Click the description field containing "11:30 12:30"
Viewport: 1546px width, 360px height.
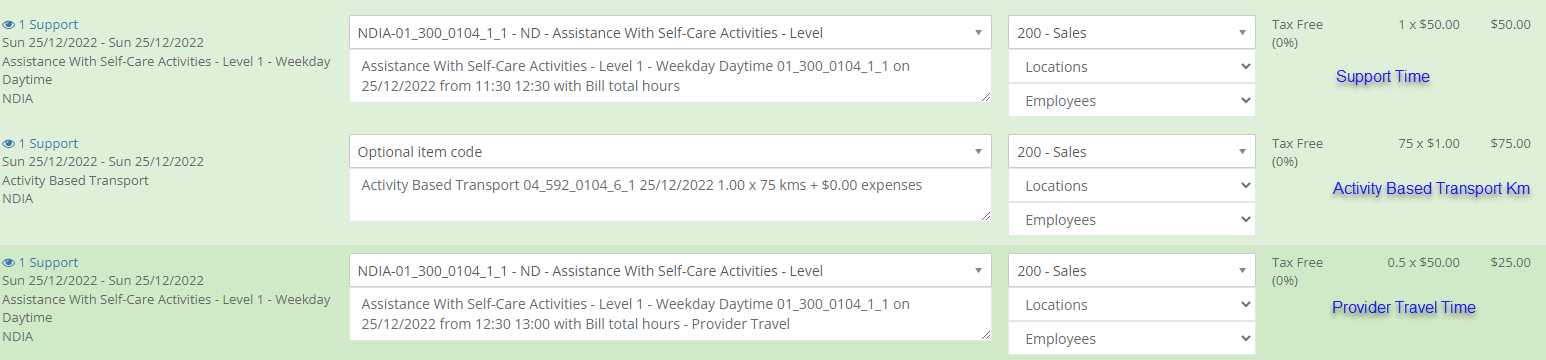coord(670,77)
